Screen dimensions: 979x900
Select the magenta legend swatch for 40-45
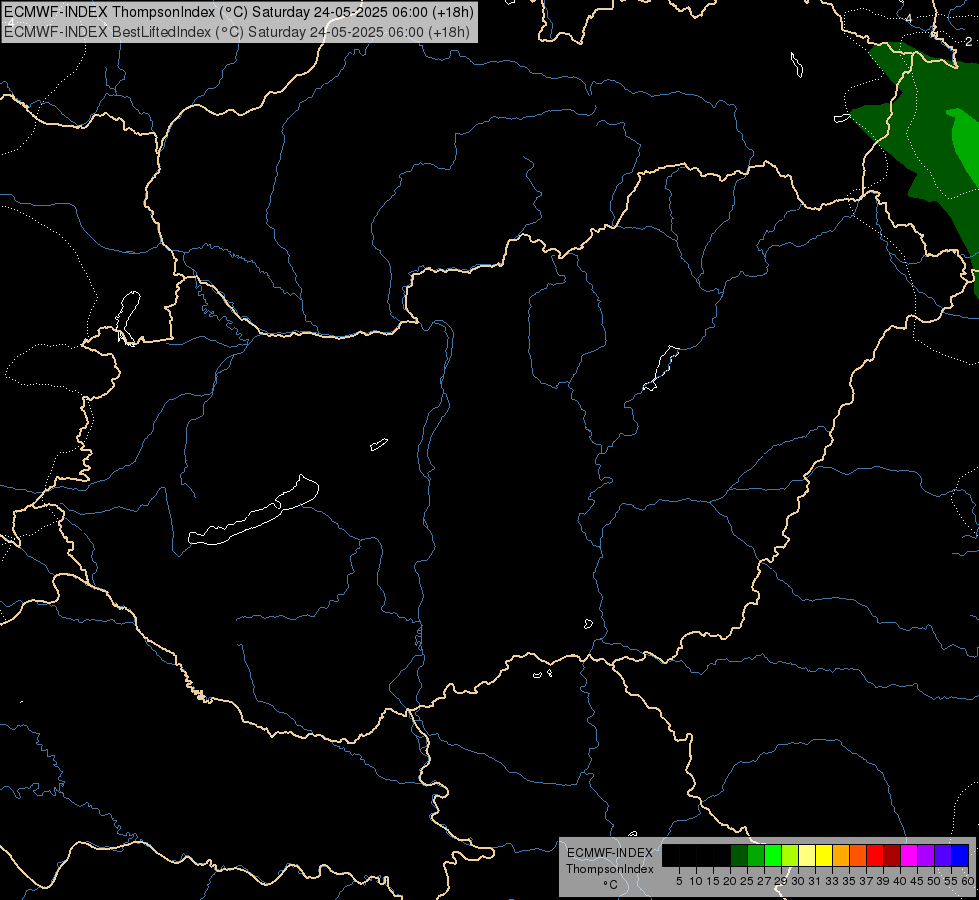tap(909, 855)
